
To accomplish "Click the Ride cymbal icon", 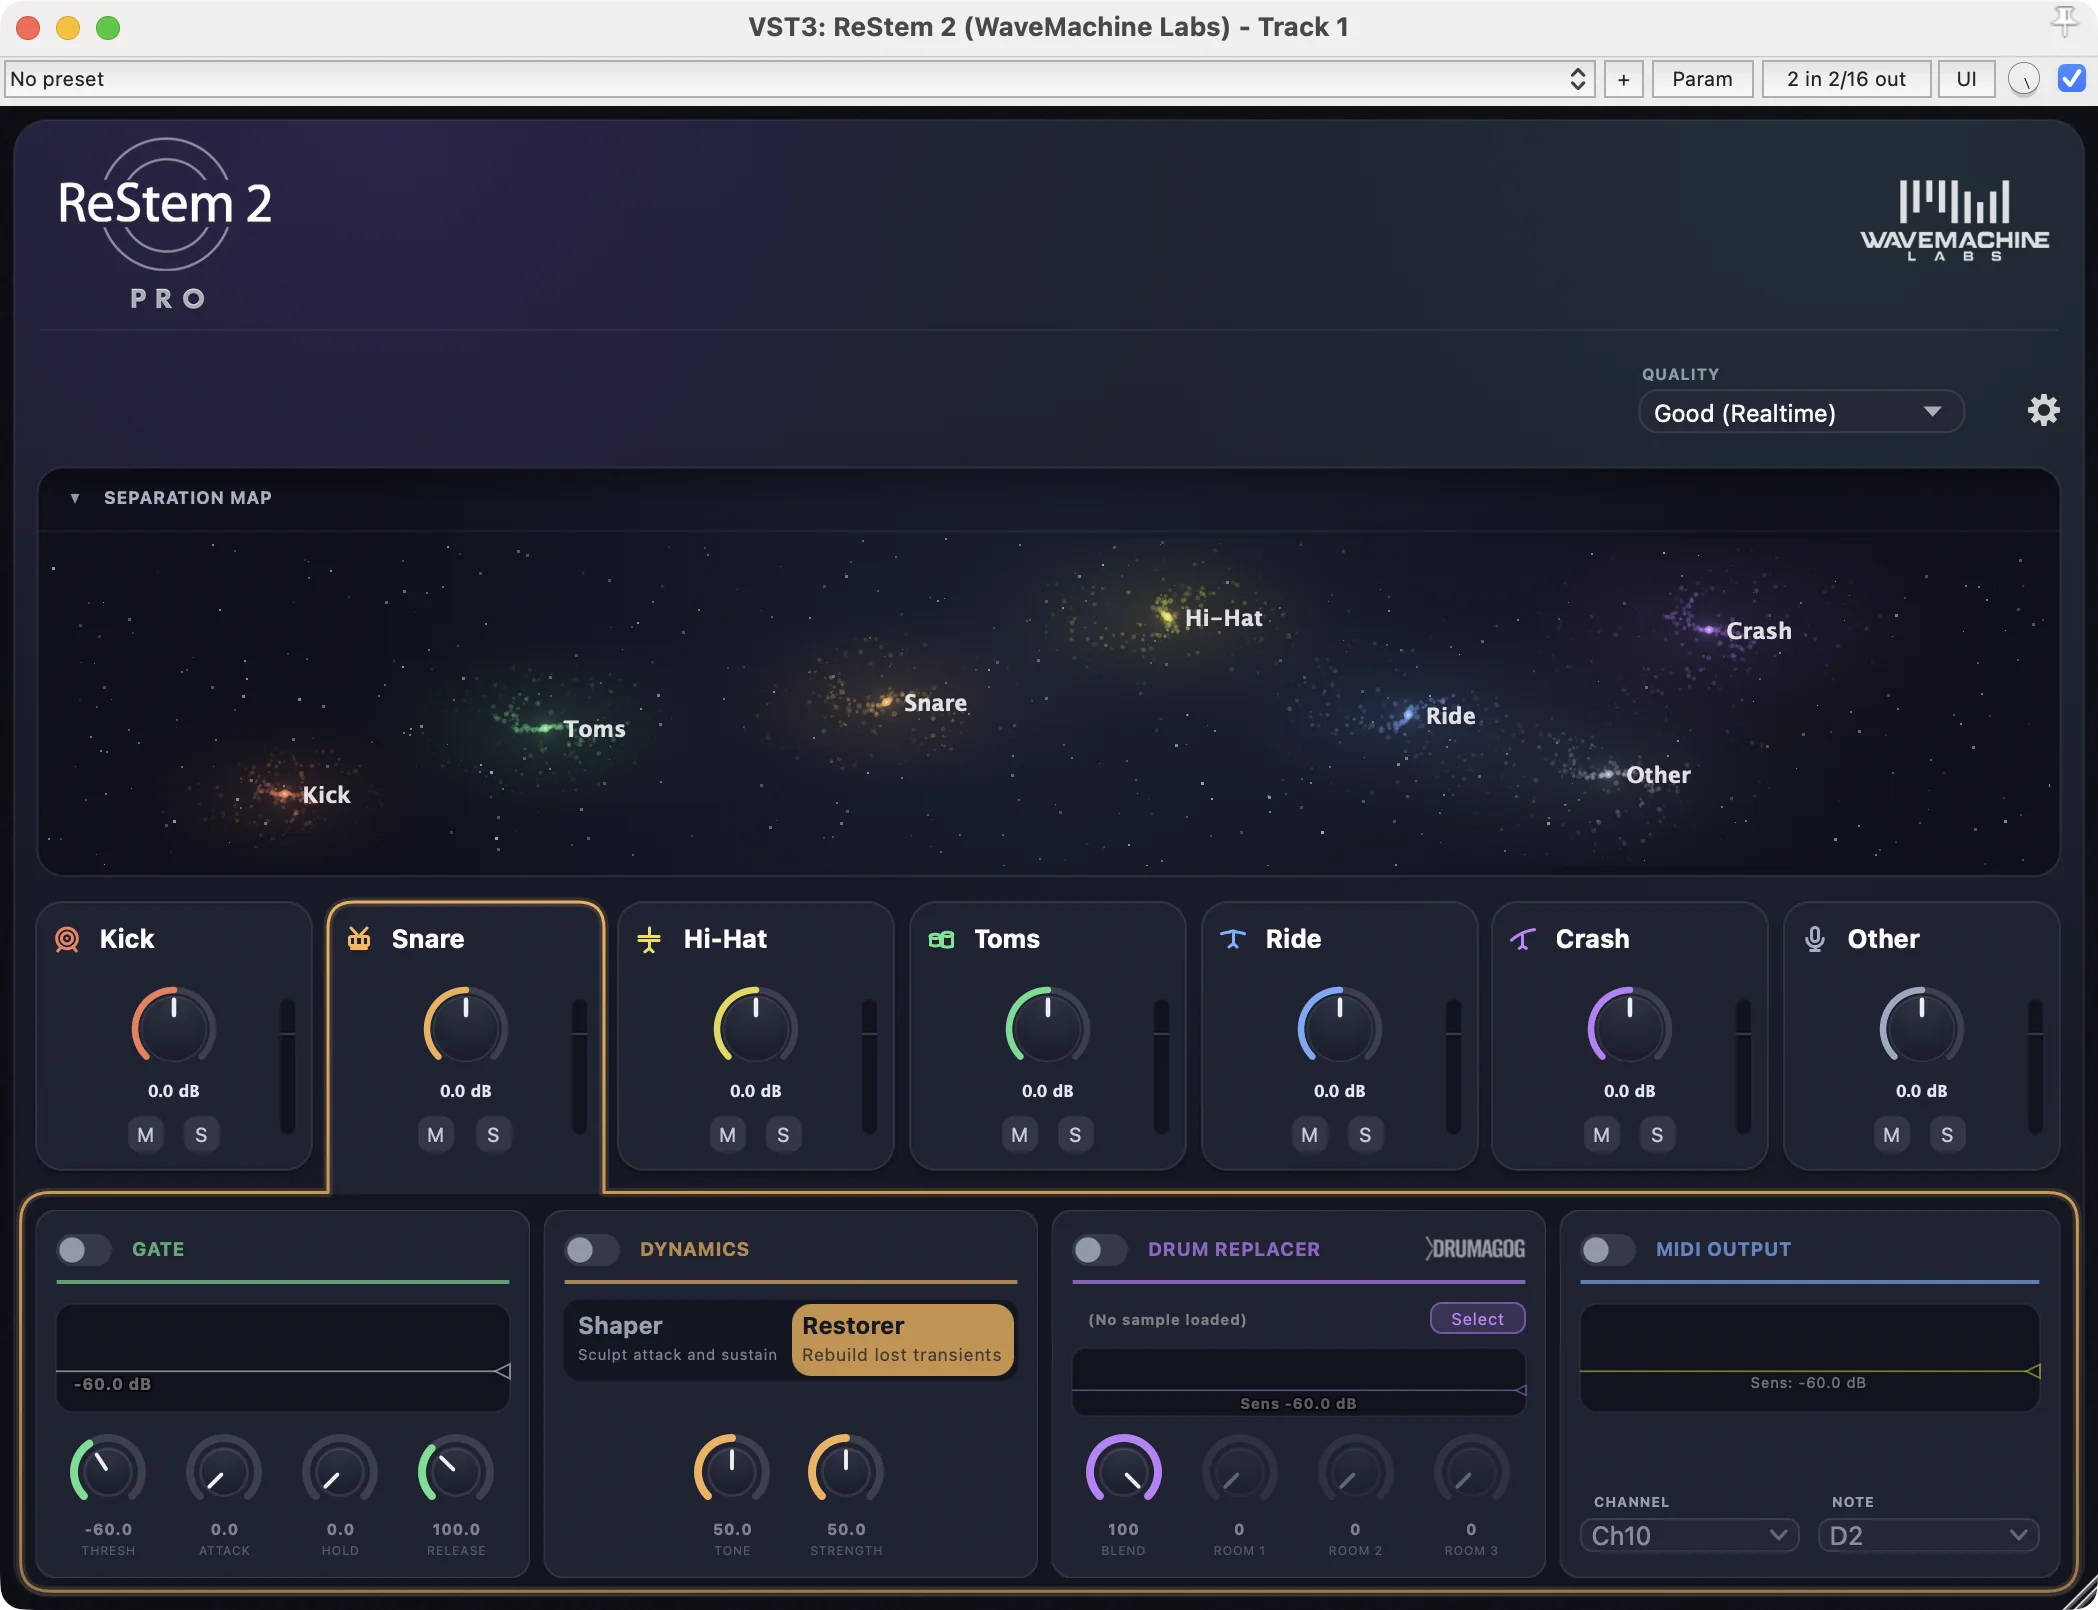I will (x=1233, y=939).
